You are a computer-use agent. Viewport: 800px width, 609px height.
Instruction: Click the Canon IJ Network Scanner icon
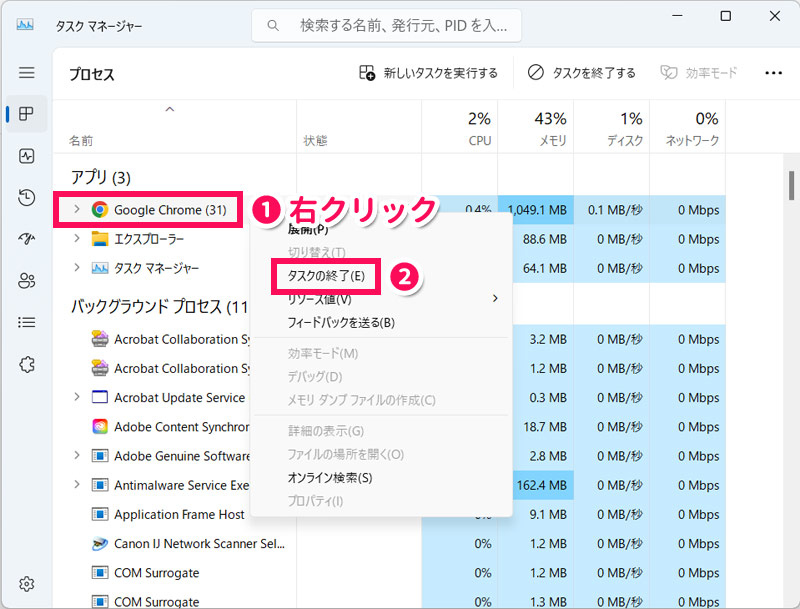(x=99, y=544)
